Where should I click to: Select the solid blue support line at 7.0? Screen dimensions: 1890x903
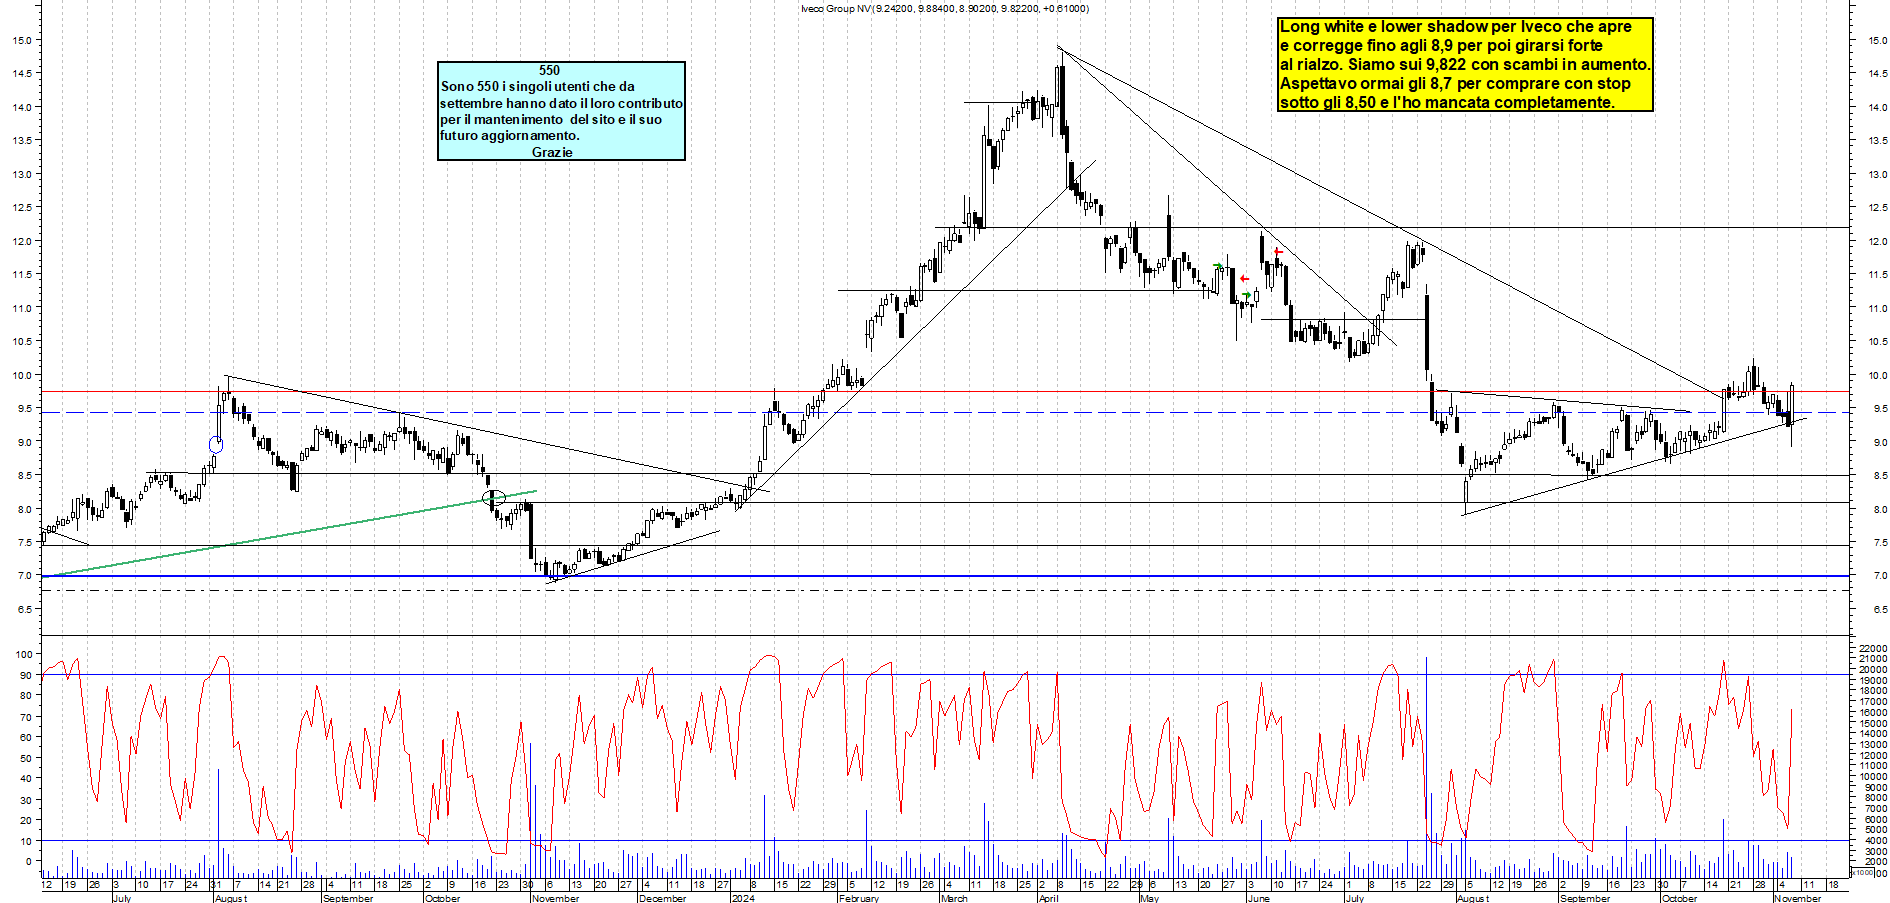point(945,576)
